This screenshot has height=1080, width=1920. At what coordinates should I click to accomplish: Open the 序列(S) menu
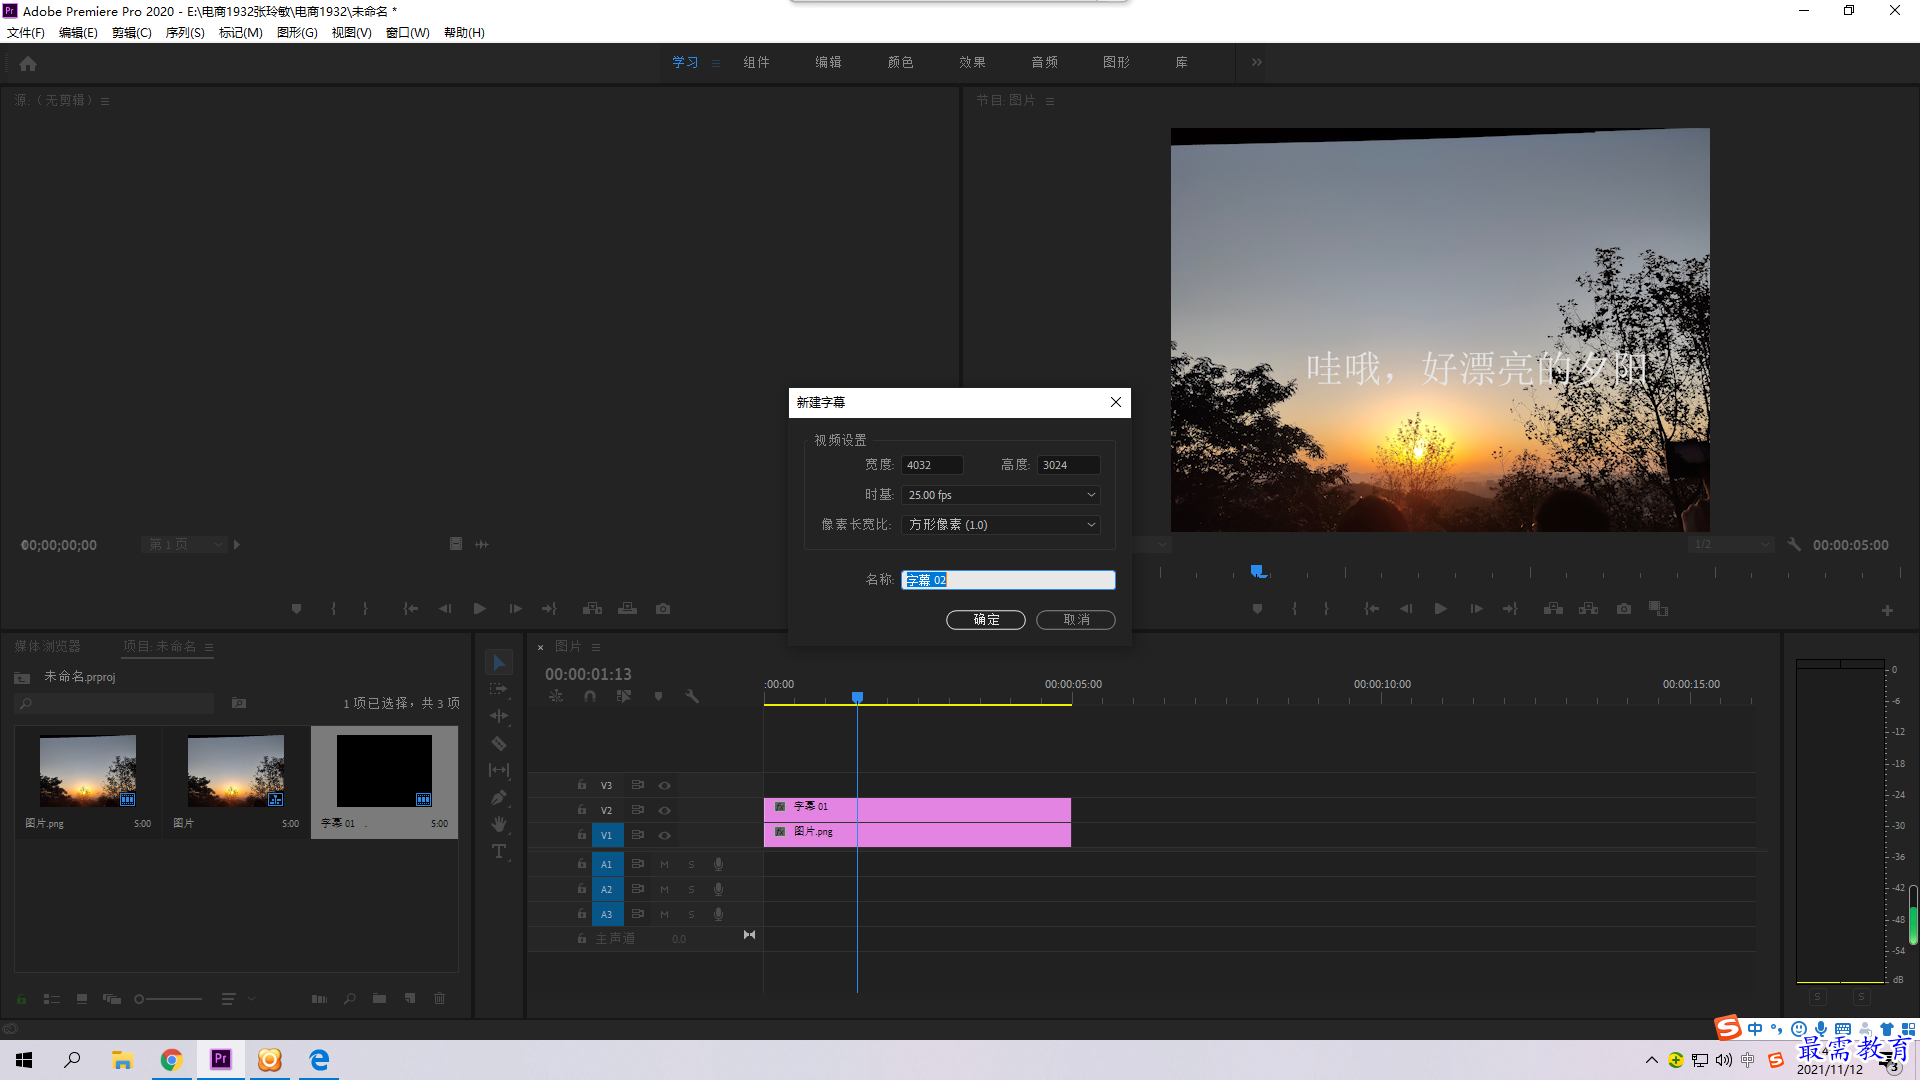click(x=185, y=33)
